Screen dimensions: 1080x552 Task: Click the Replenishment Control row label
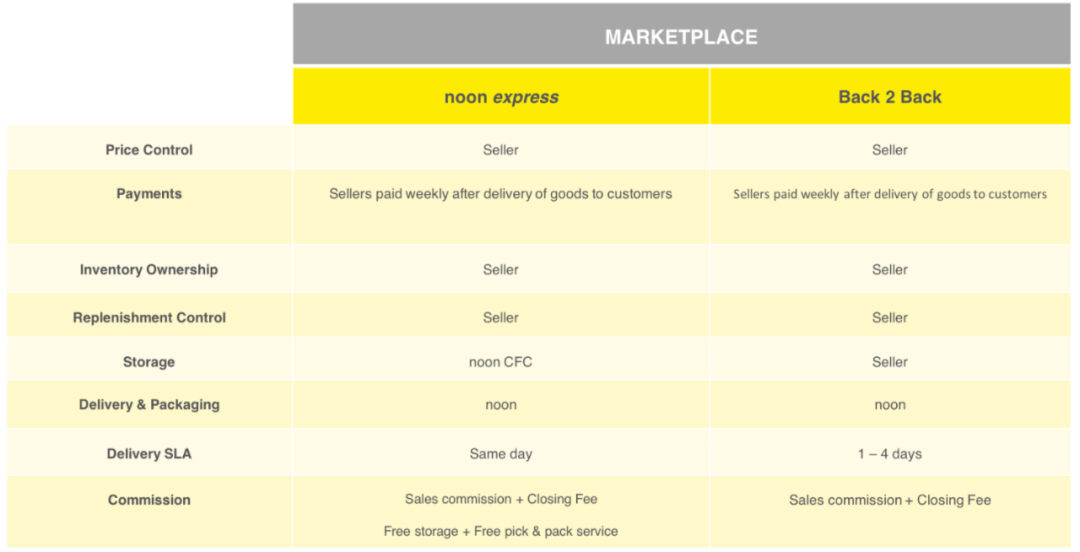coord(149,318)
